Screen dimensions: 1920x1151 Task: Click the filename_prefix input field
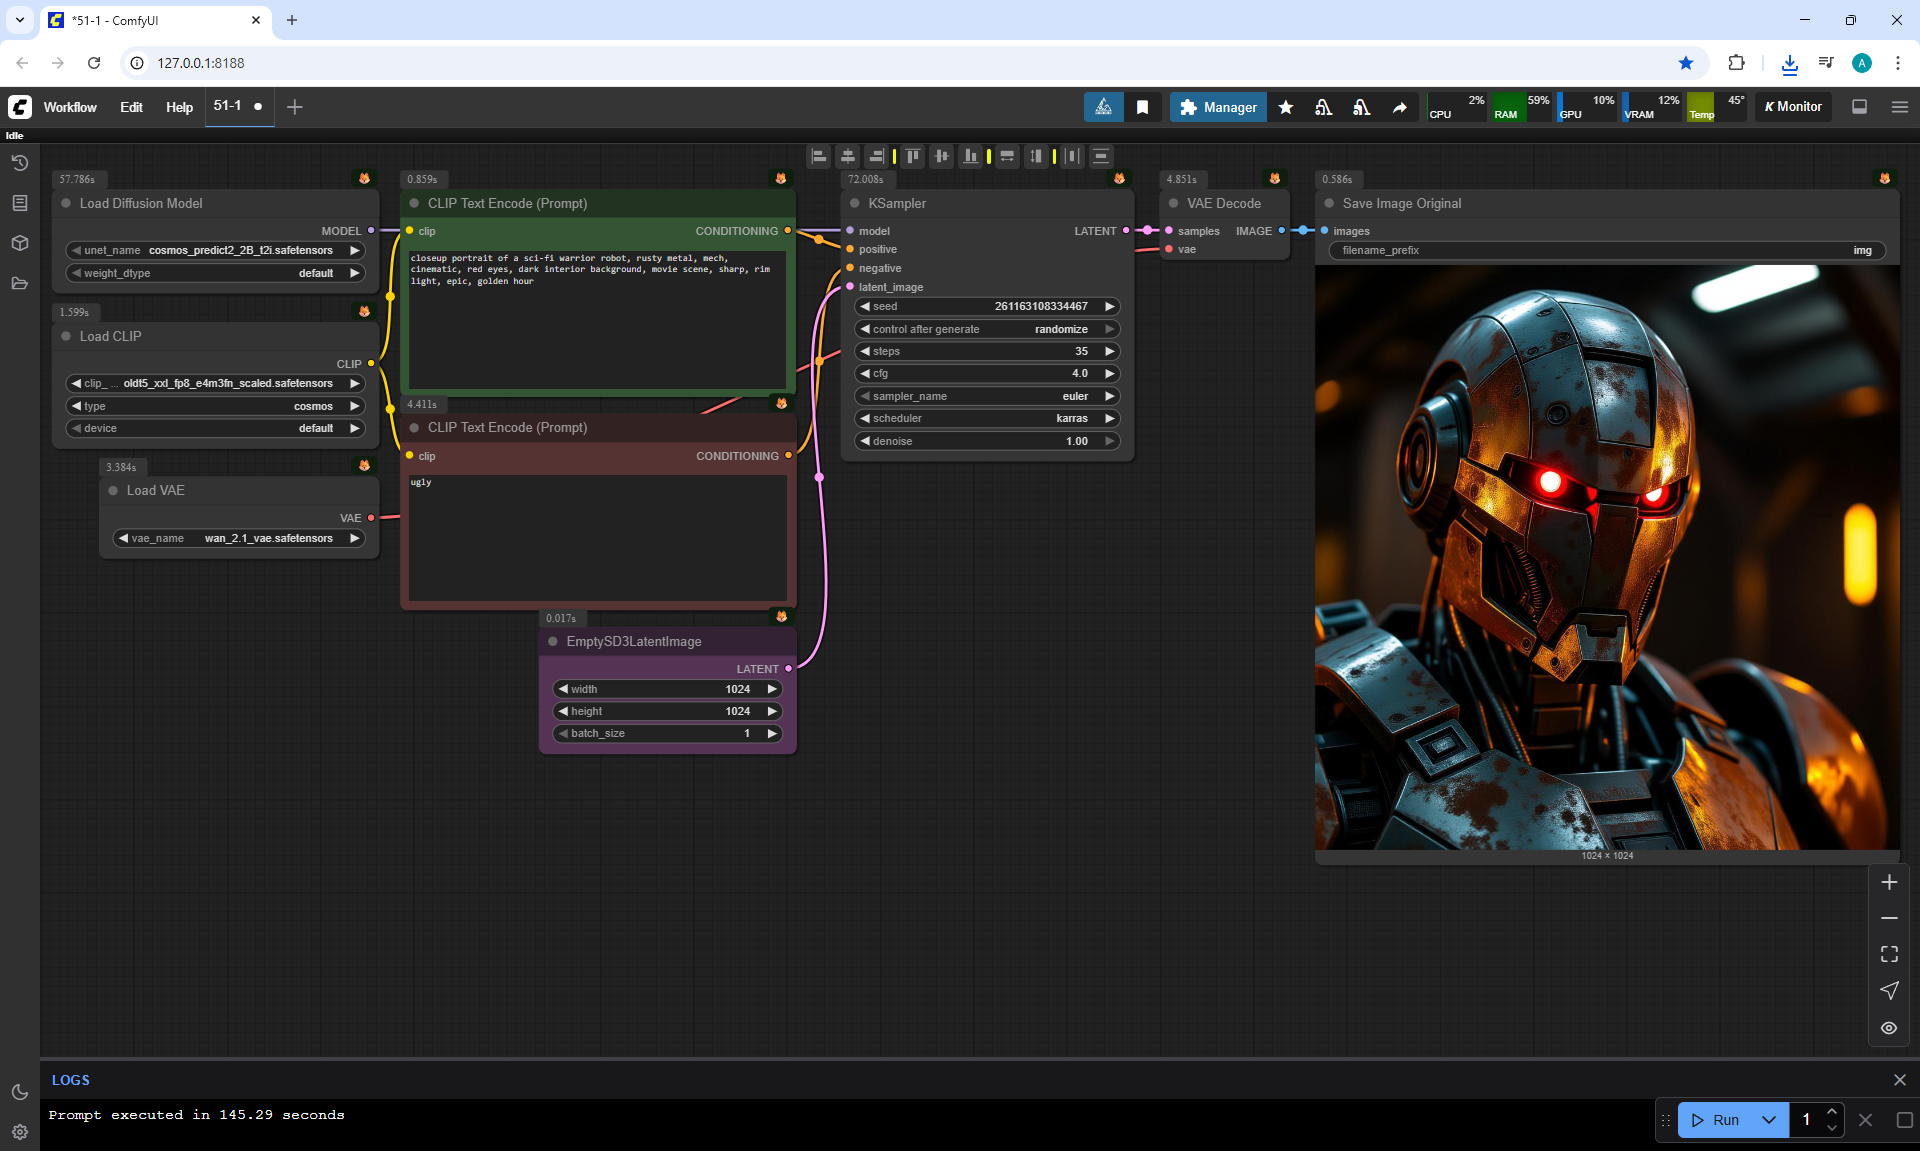click(x=1606, y=250)
